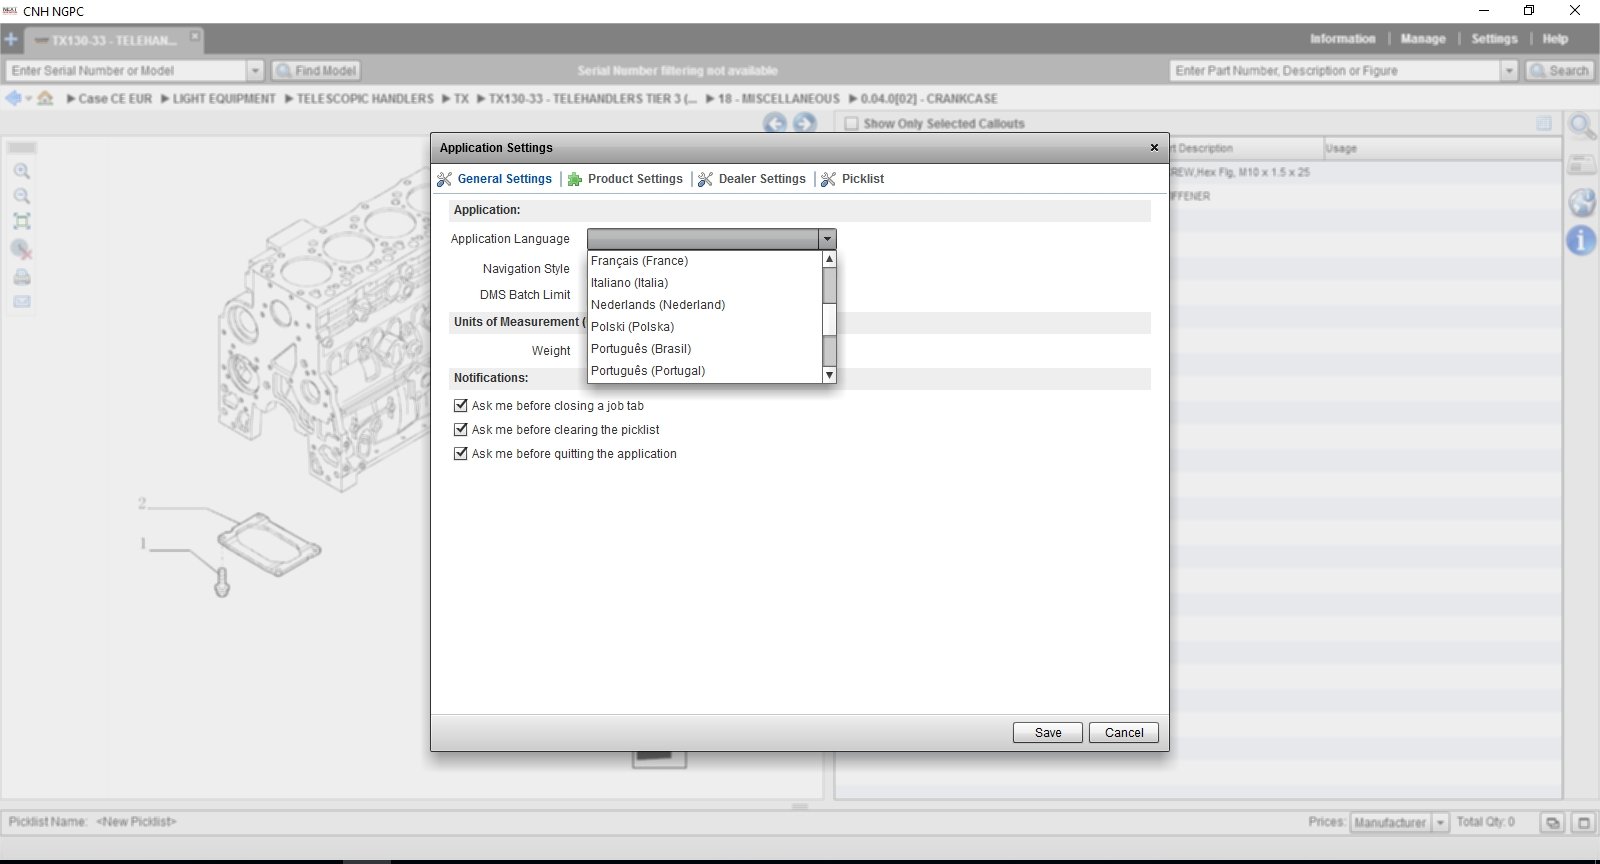1600x864 pixels.
Task: Toggle Ask me before quitting the application
Action: click(x=461, y=453)
